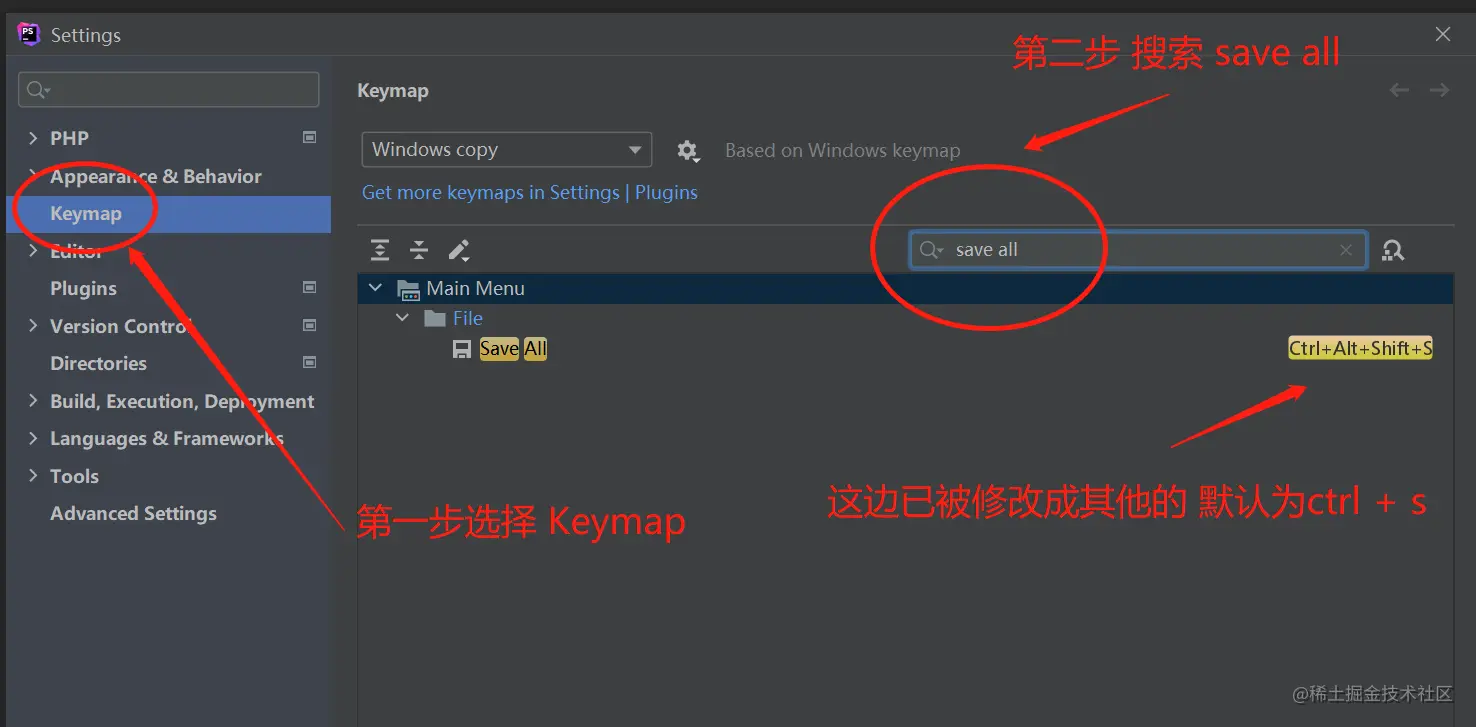Click the Main Menu folder icon

pyautogui.click(x=408, y=289)
